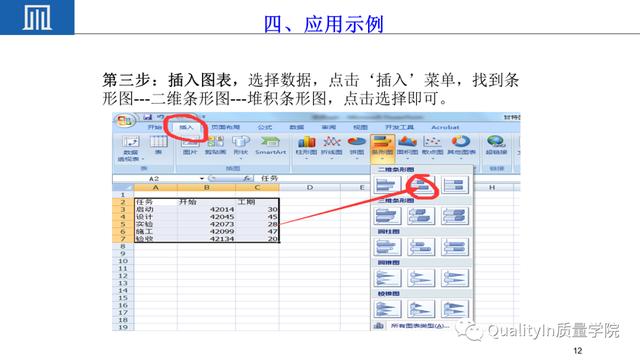
Task: Expand the 散点图 scatter chart dropdown
Action: (x=433, y=159)
